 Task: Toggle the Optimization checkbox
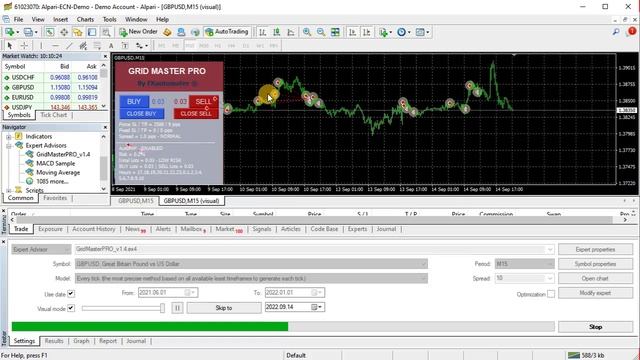pyautogui.click(x=551, y=294)
